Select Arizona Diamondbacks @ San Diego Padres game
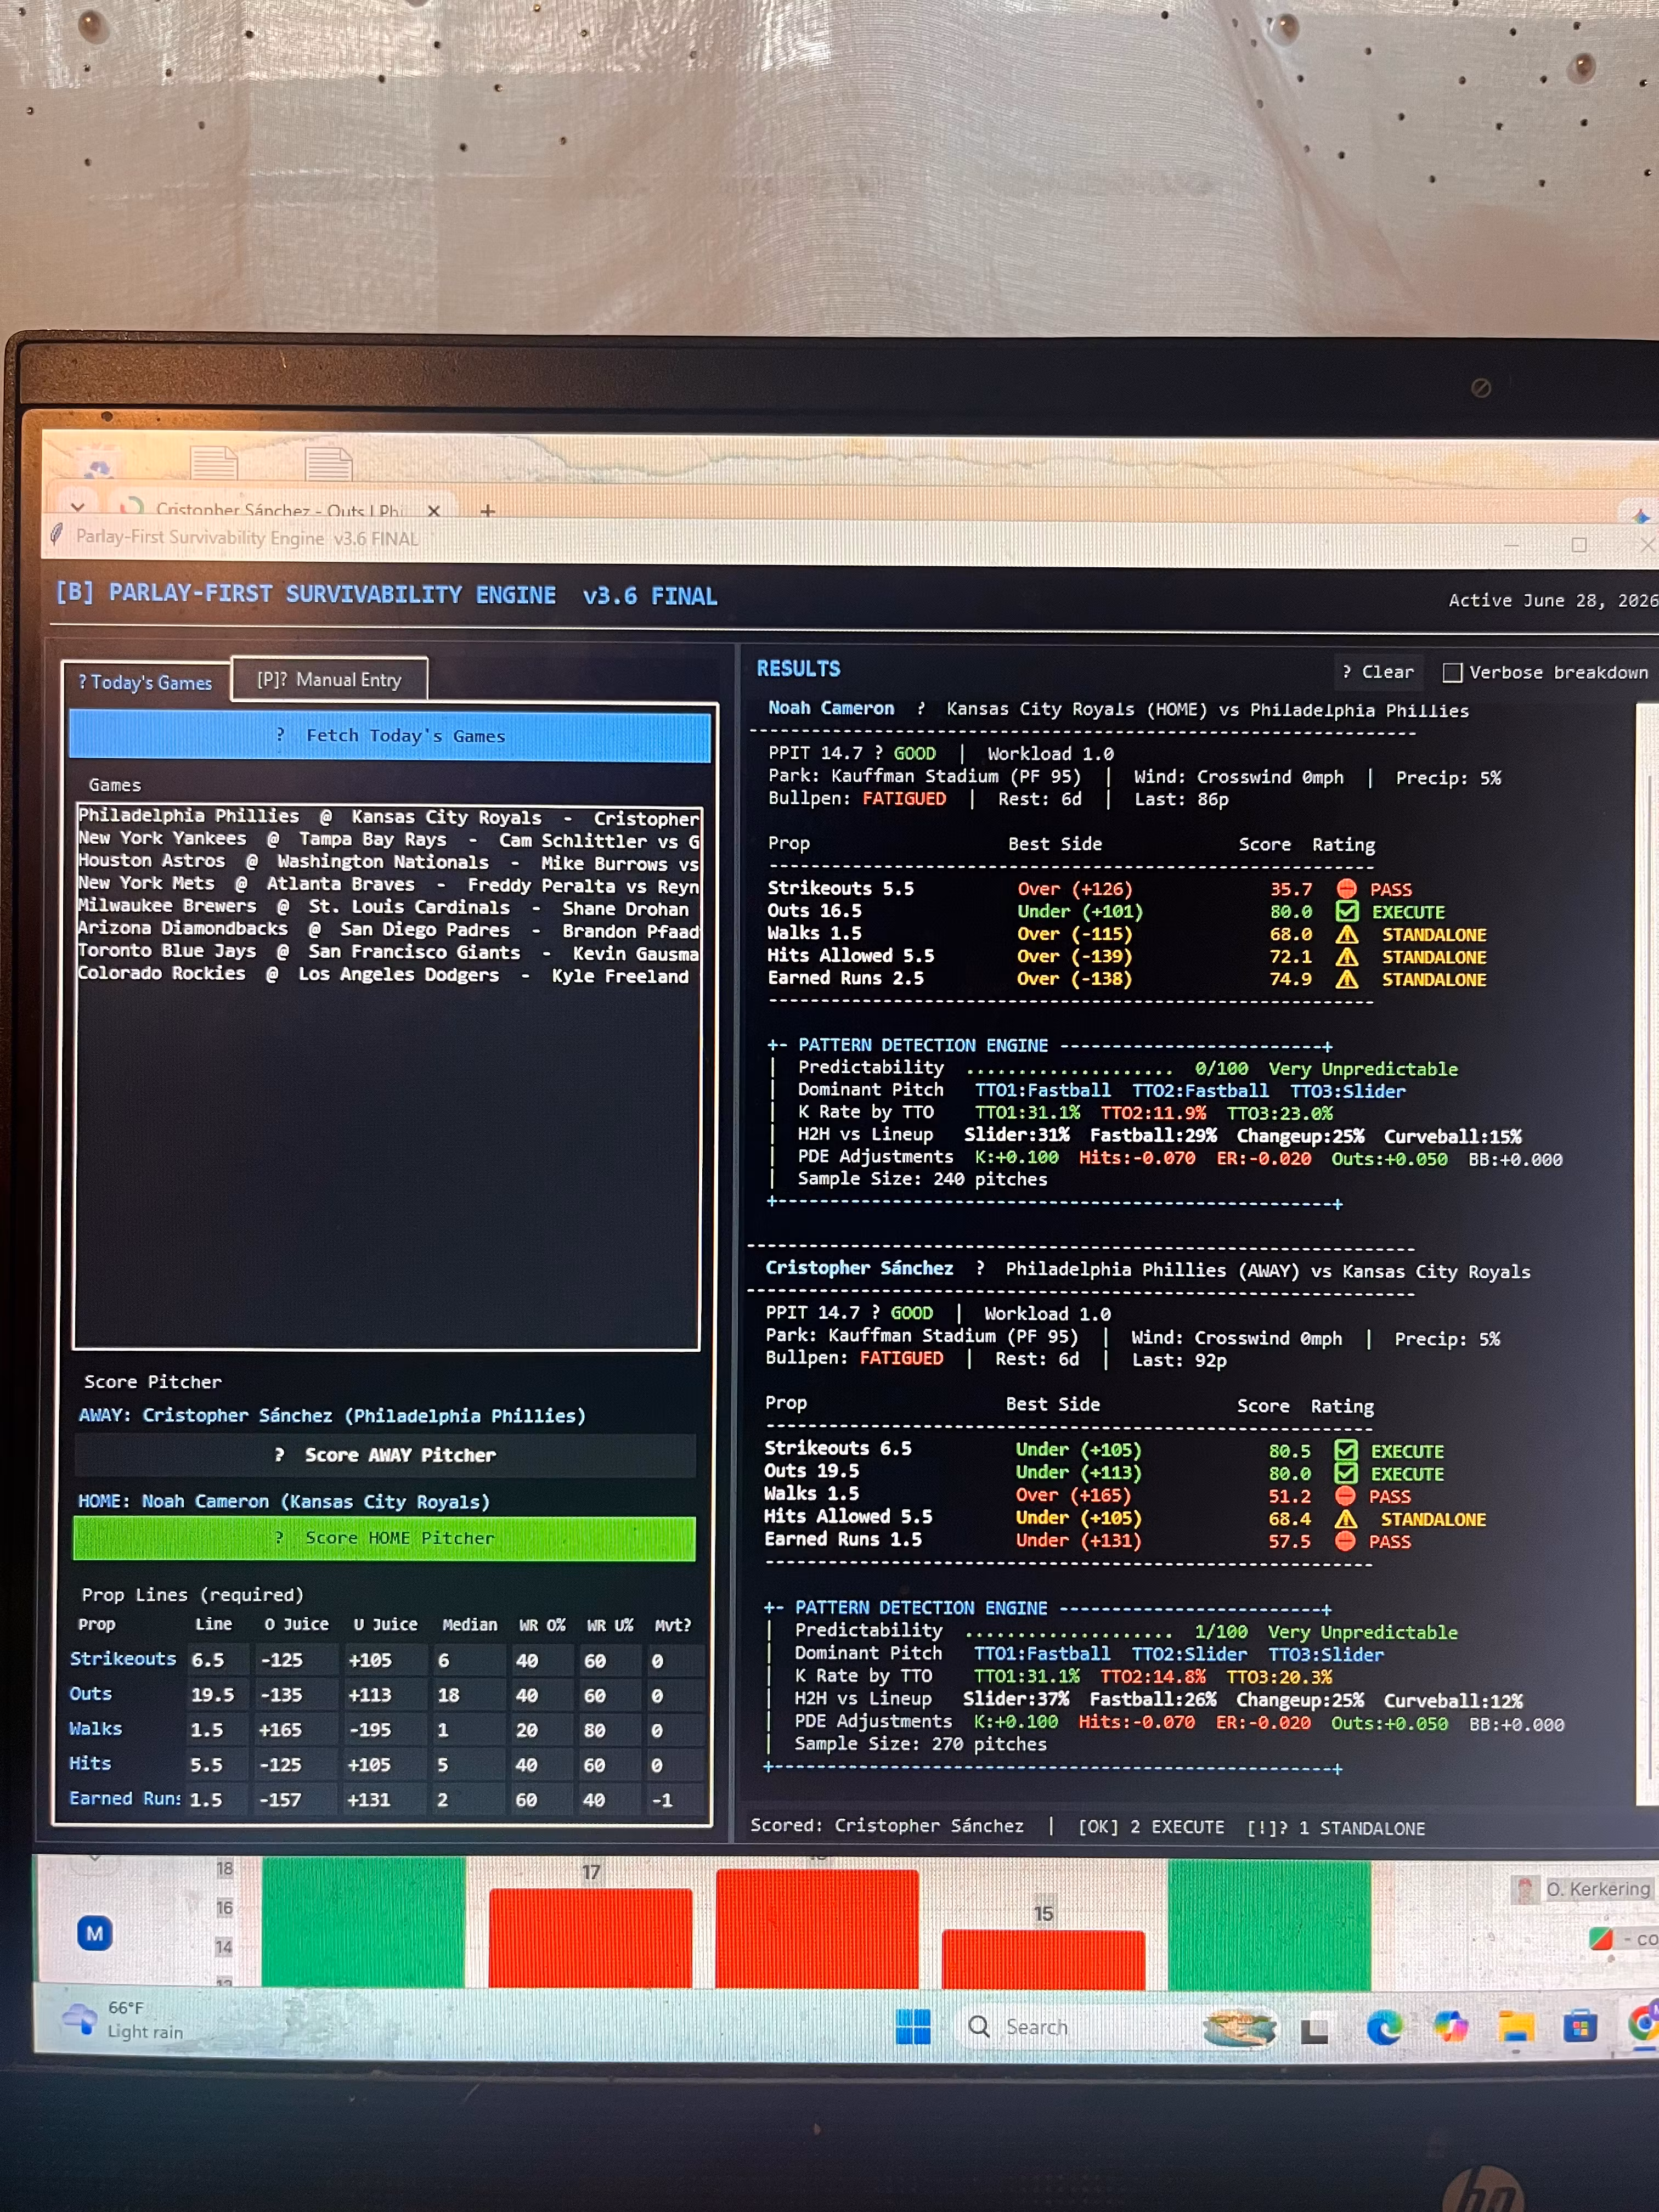This screenshot has width=1659, height=2212. (388, 930)
